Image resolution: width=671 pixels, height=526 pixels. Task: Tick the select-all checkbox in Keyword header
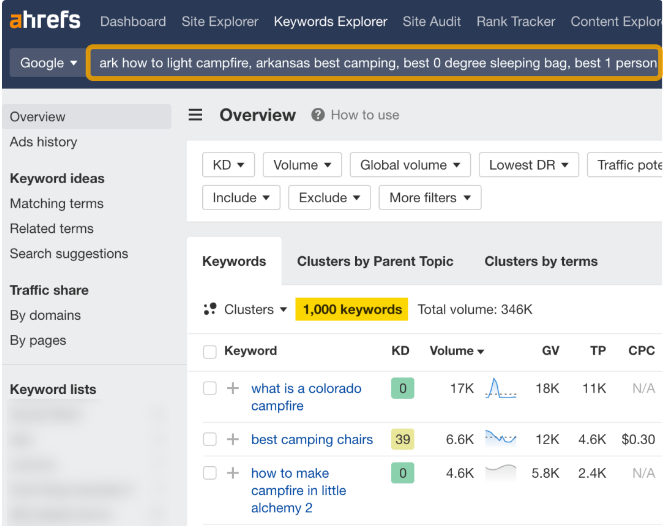[x=210, y=351]
